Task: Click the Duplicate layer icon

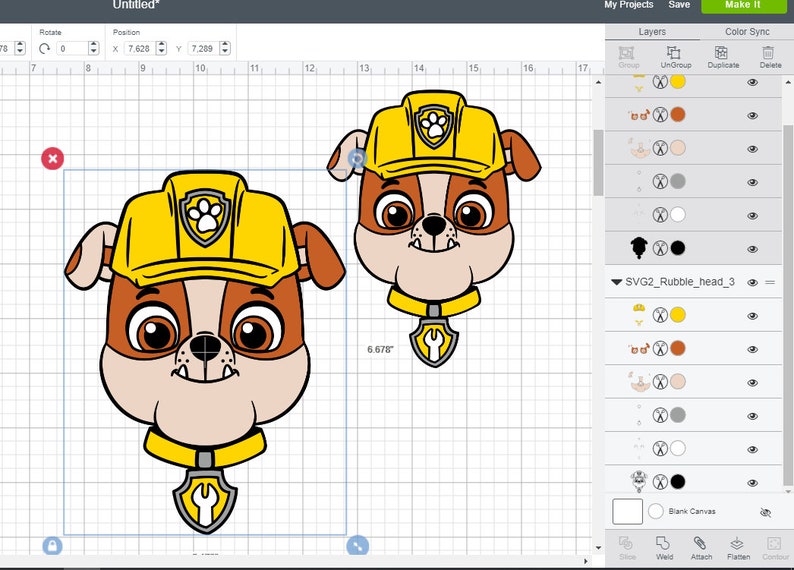Action: point(721,53)
